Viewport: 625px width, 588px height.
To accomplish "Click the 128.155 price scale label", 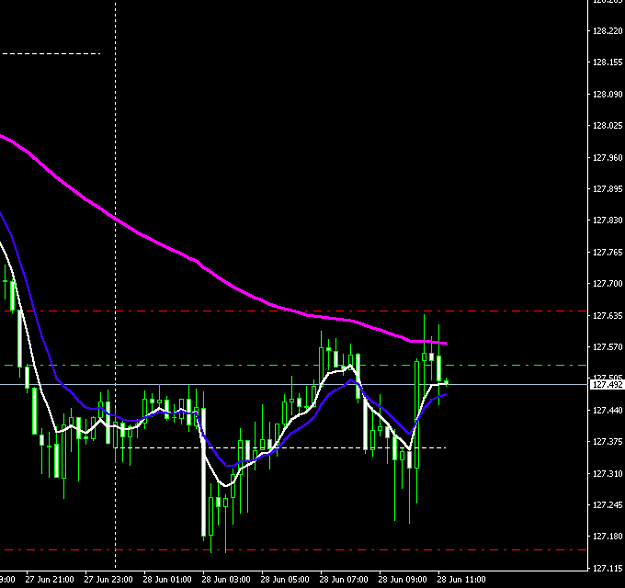I will [607, 63].
